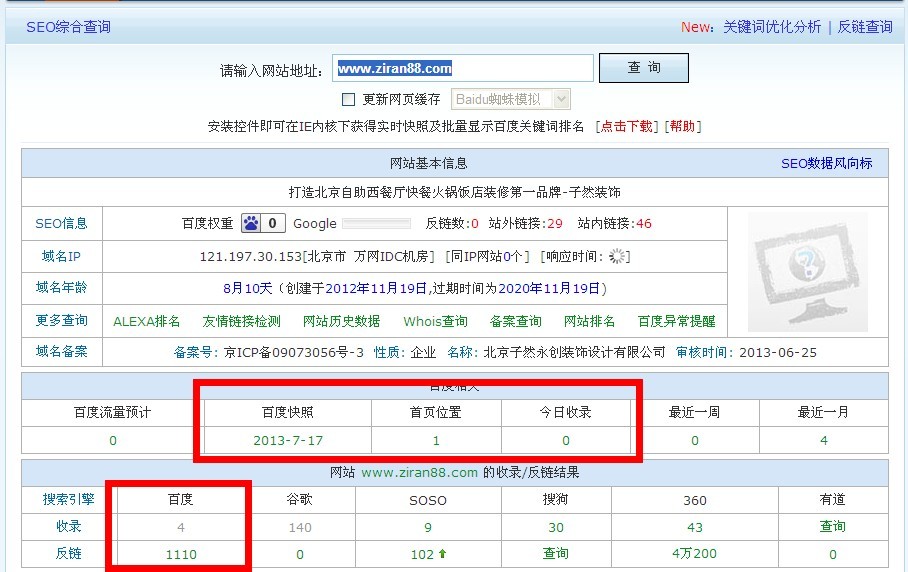Open 备案查询 link
This screenshot has height=572, width=908.
[515, 321]
